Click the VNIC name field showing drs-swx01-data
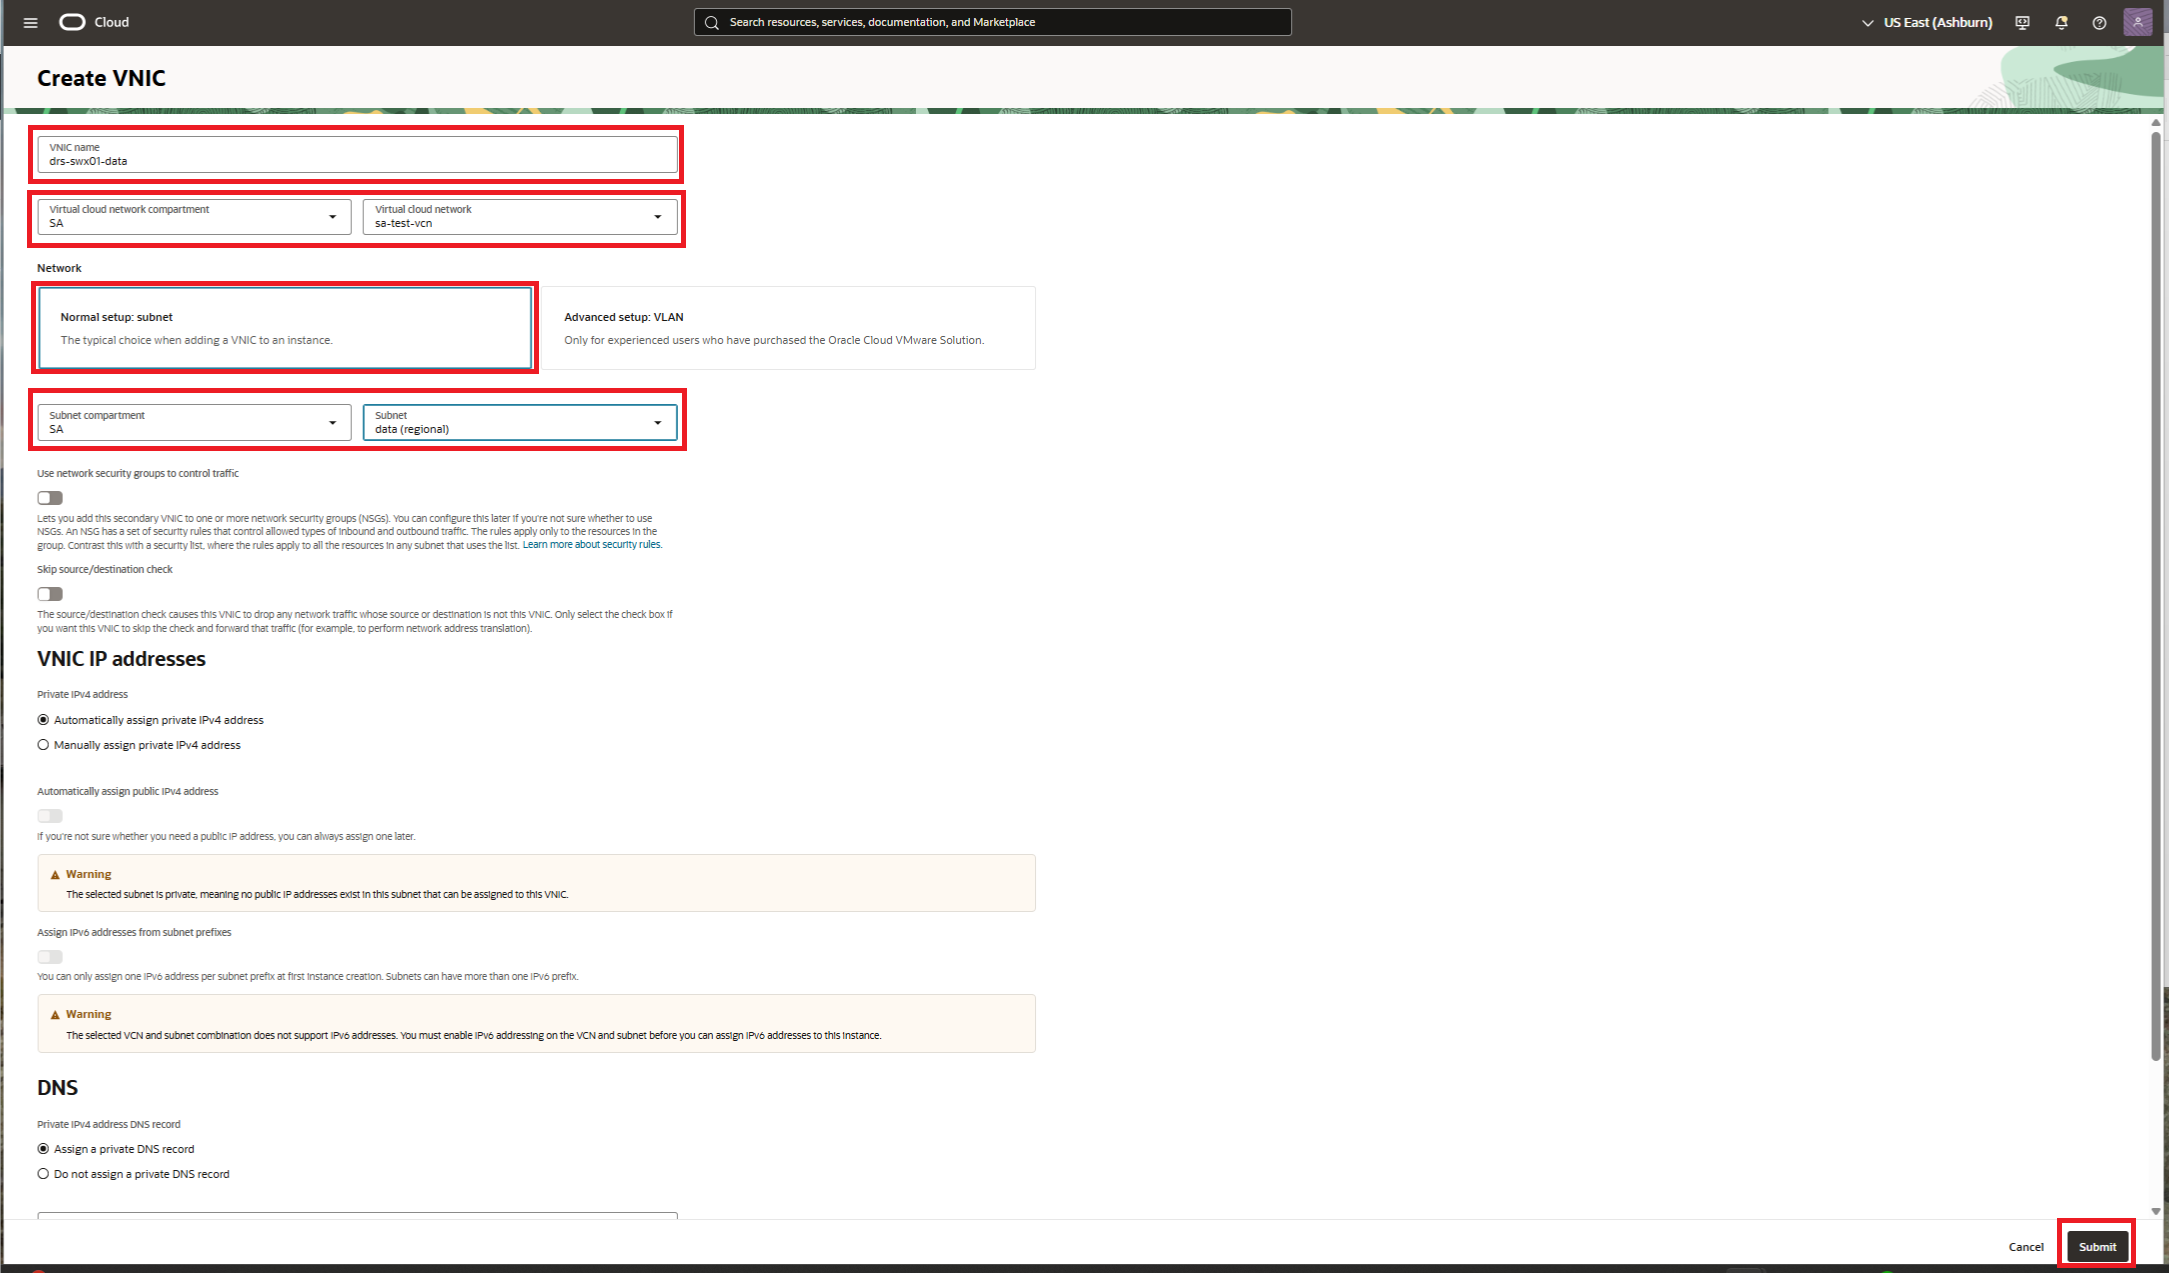The image size is (2169, 1273). 356,155
